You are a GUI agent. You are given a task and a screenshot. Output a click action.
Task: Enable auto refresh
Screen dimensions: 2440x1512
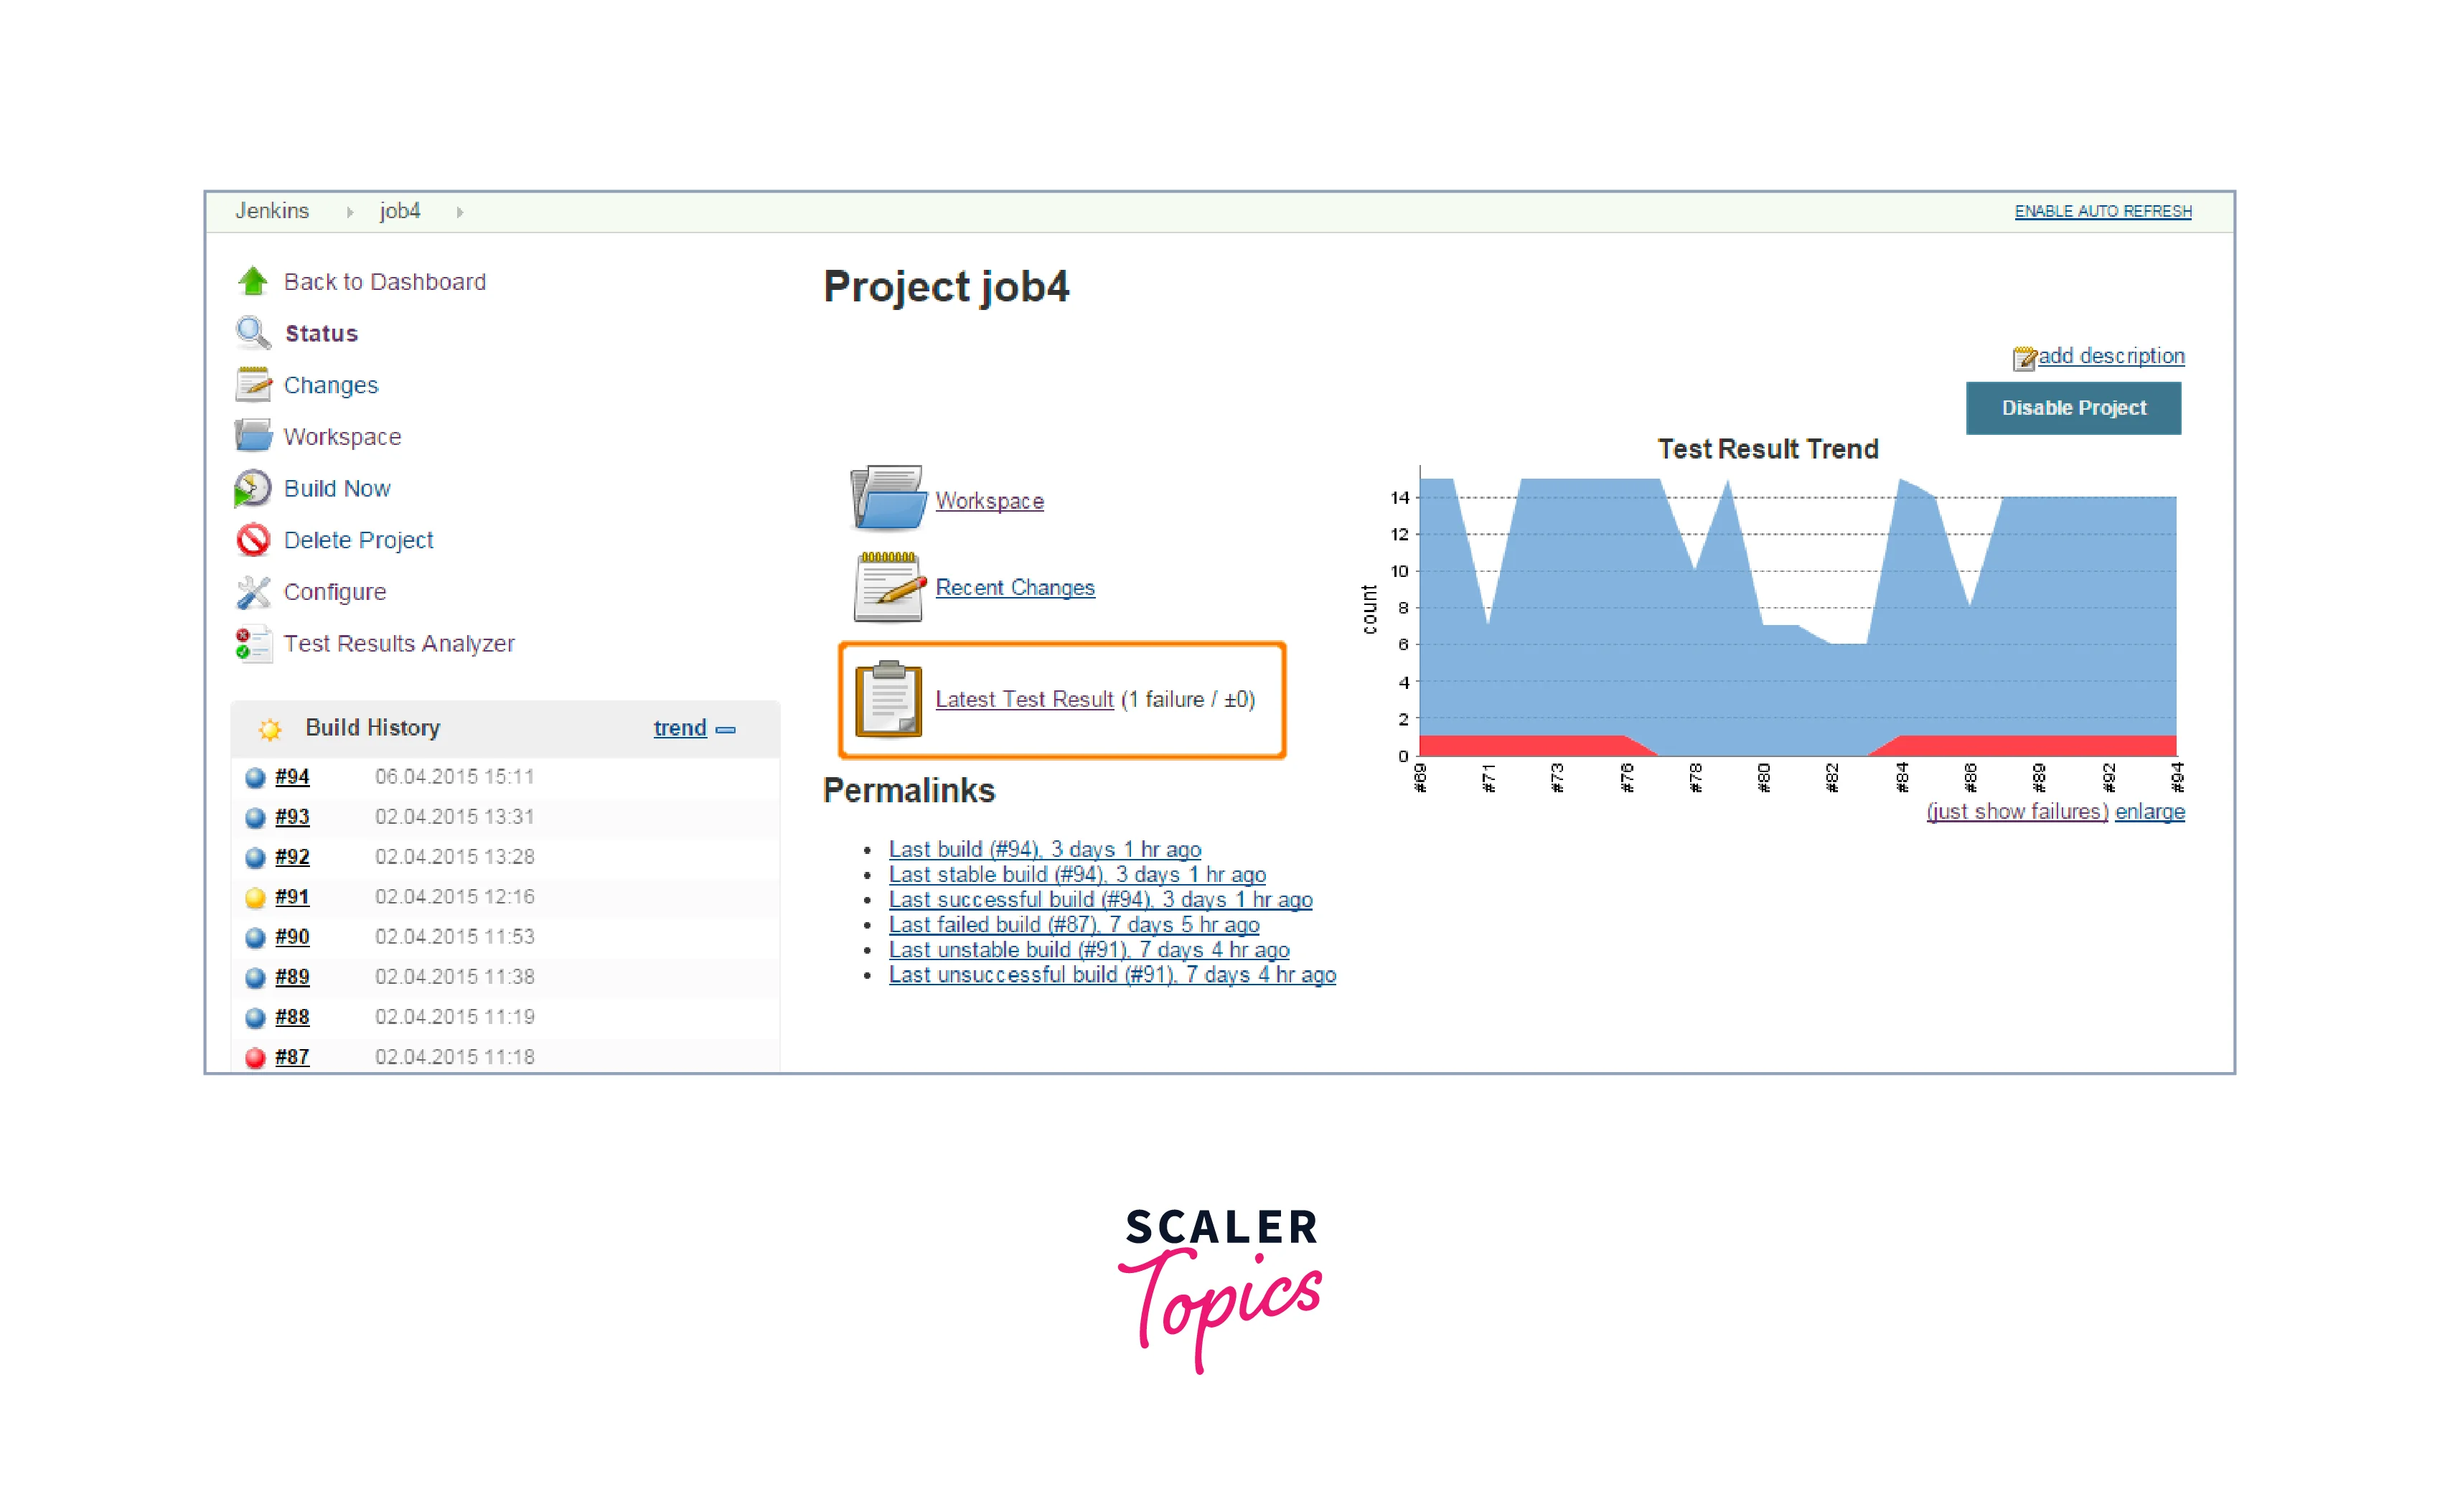2101,211
